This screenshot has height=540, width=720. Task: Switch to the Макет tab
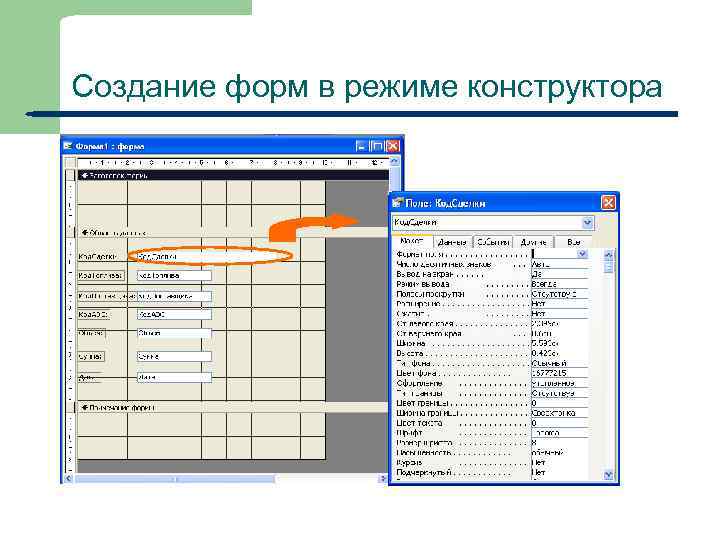[x=412, y=242]
